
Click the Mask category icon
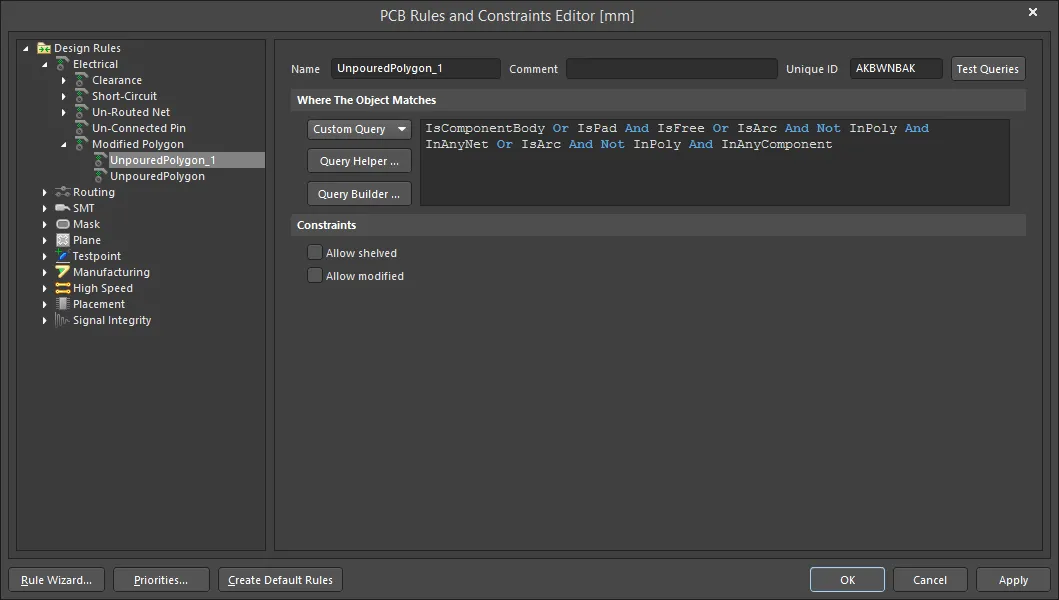(x=63, y=224)
